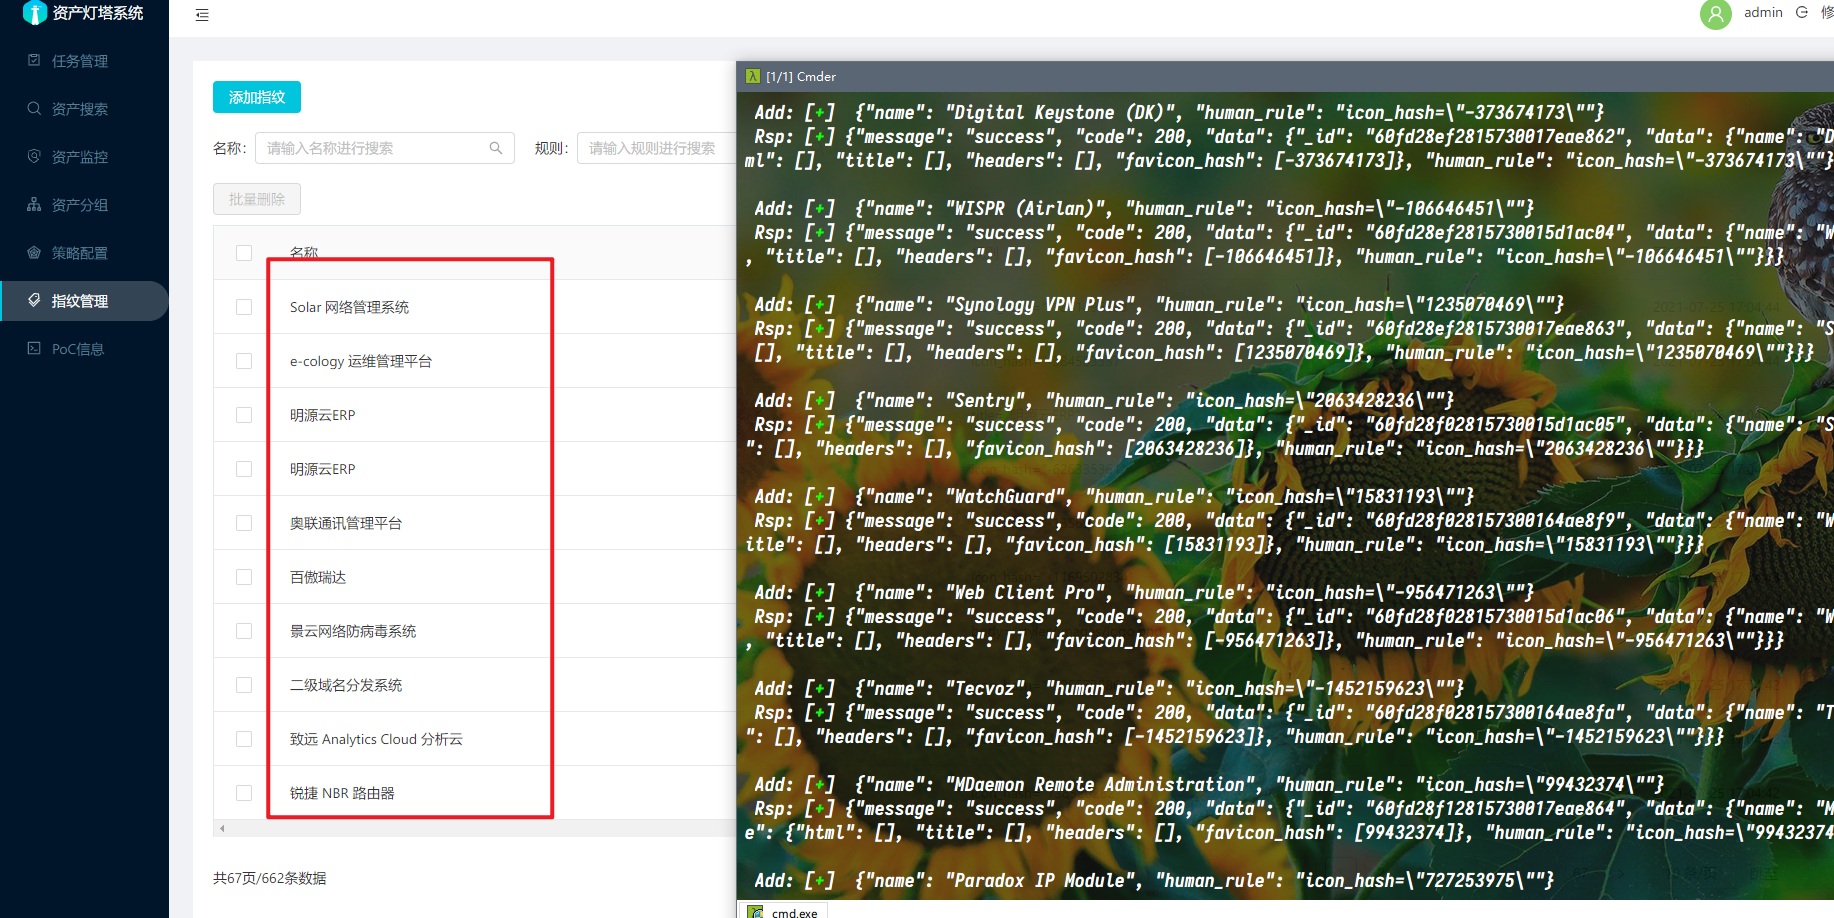This screenshot has width=1834, height=918.
Task: Check the first 明源云ERP row checkbox
Action: click(244, 415)
